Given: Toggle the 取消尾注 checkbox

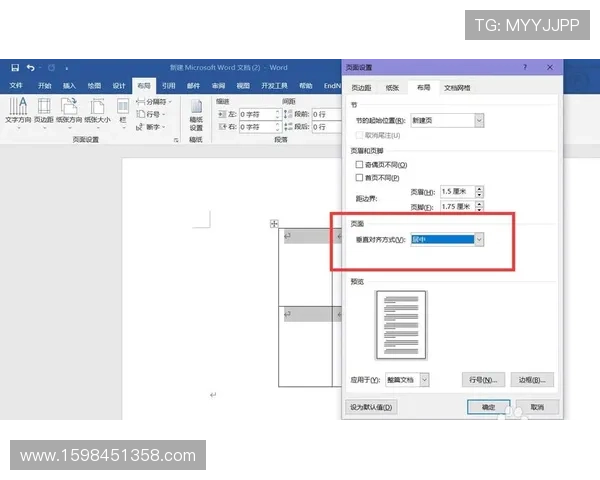Looking at the screenshot, I should 359,135.
